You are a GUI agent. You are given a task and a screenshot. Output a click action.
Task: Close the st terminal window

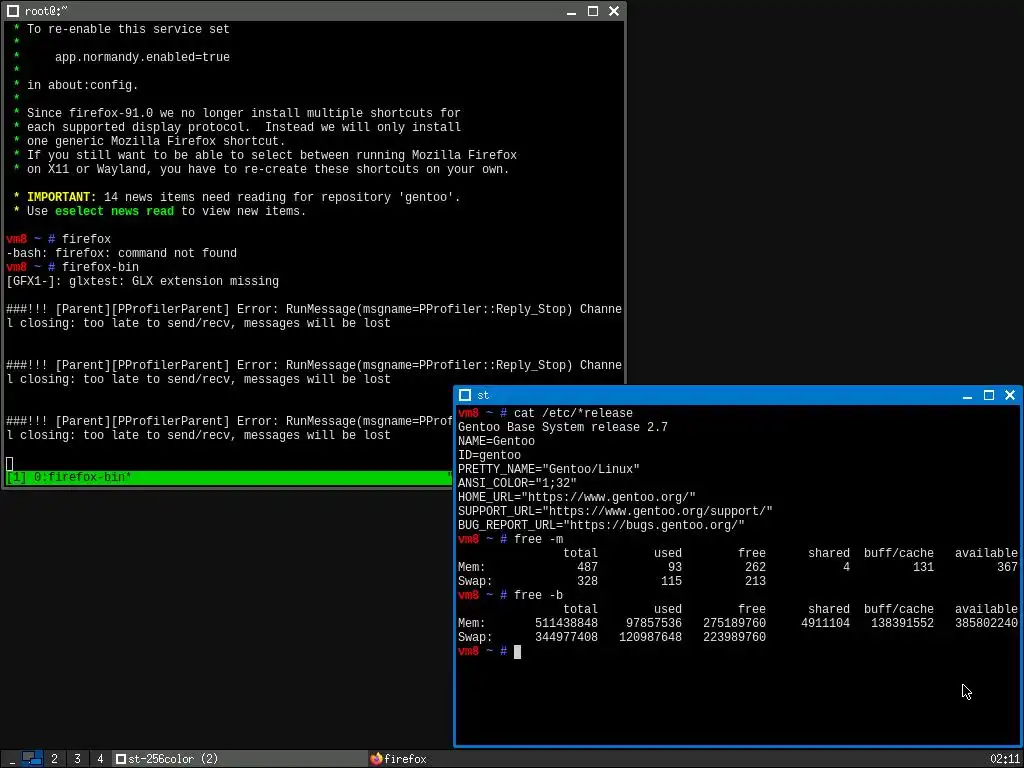click(1010, 395)
